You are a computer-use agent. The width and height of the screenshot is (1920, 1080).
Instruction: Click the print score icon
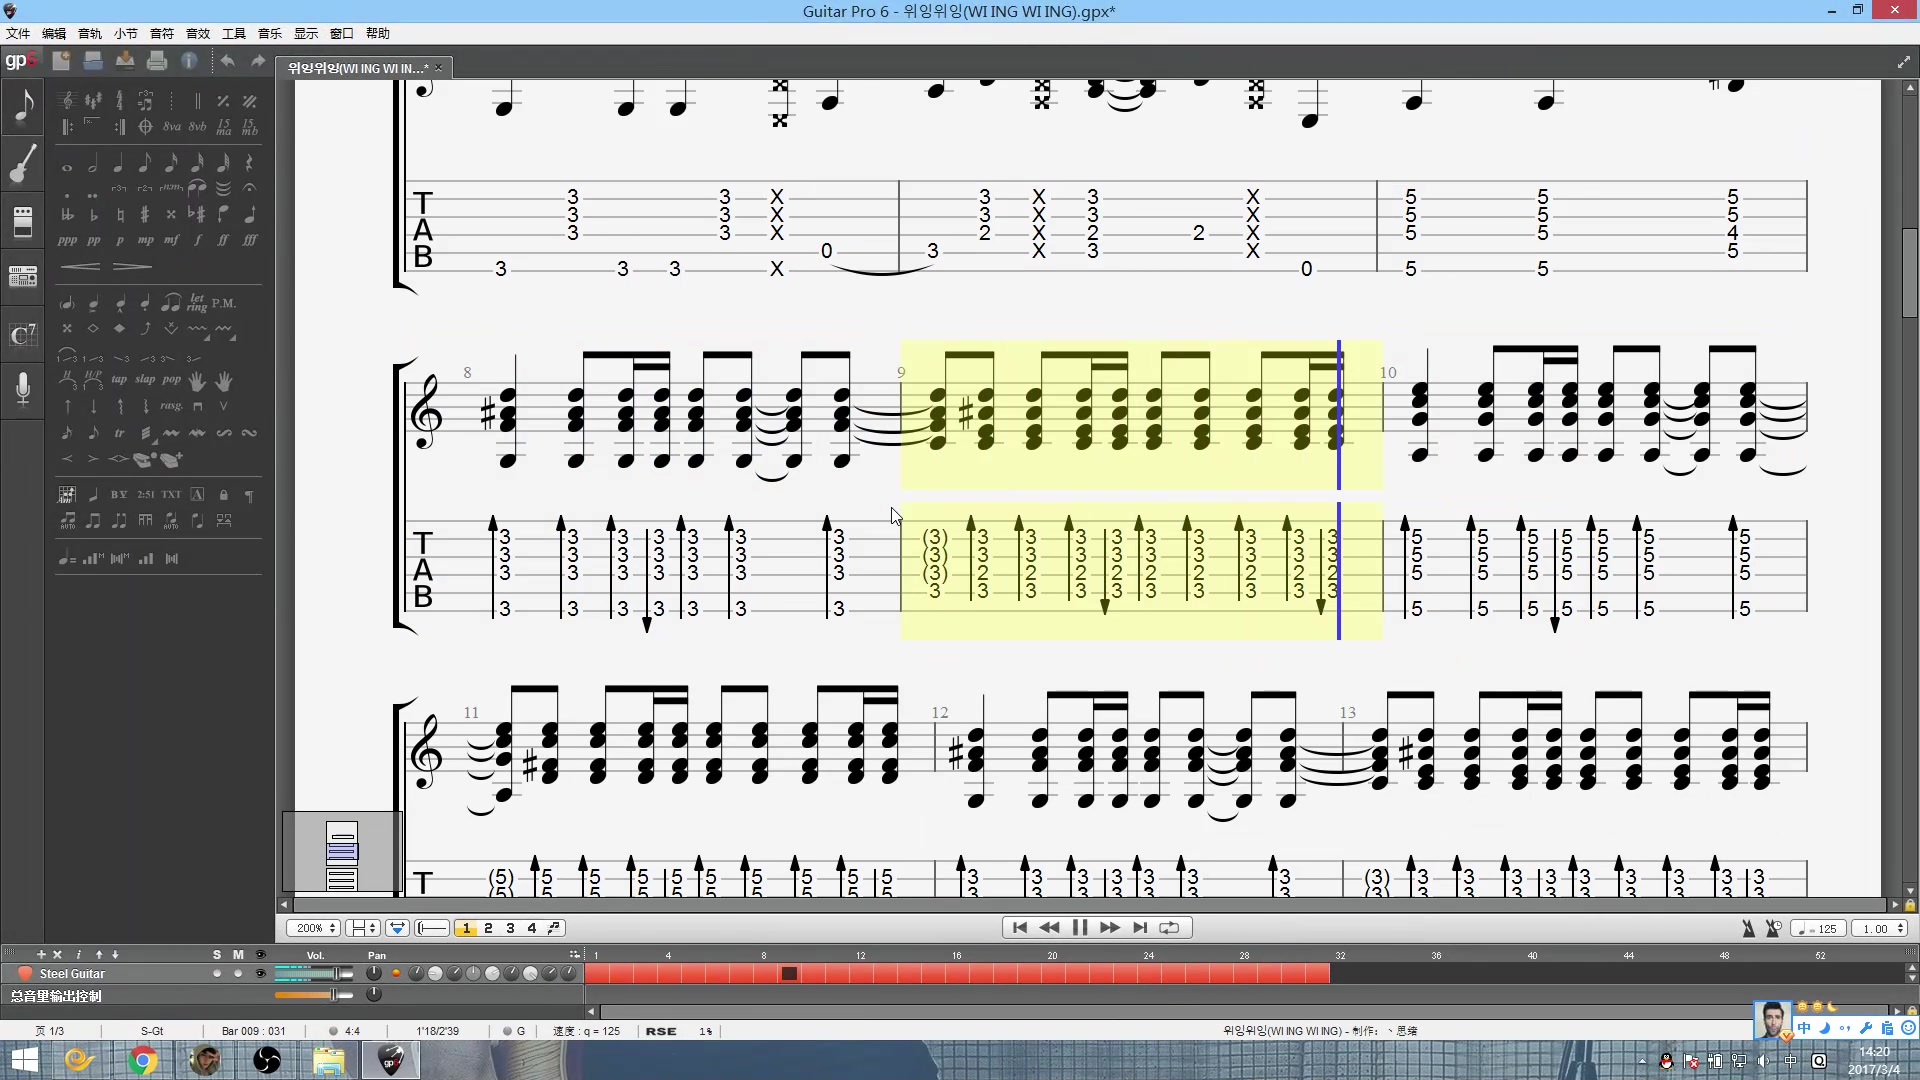point(157,61)
